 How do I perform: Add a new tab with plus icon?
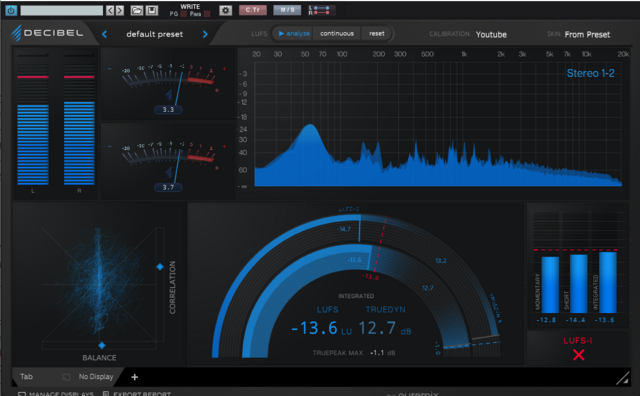tap(135, 377)
